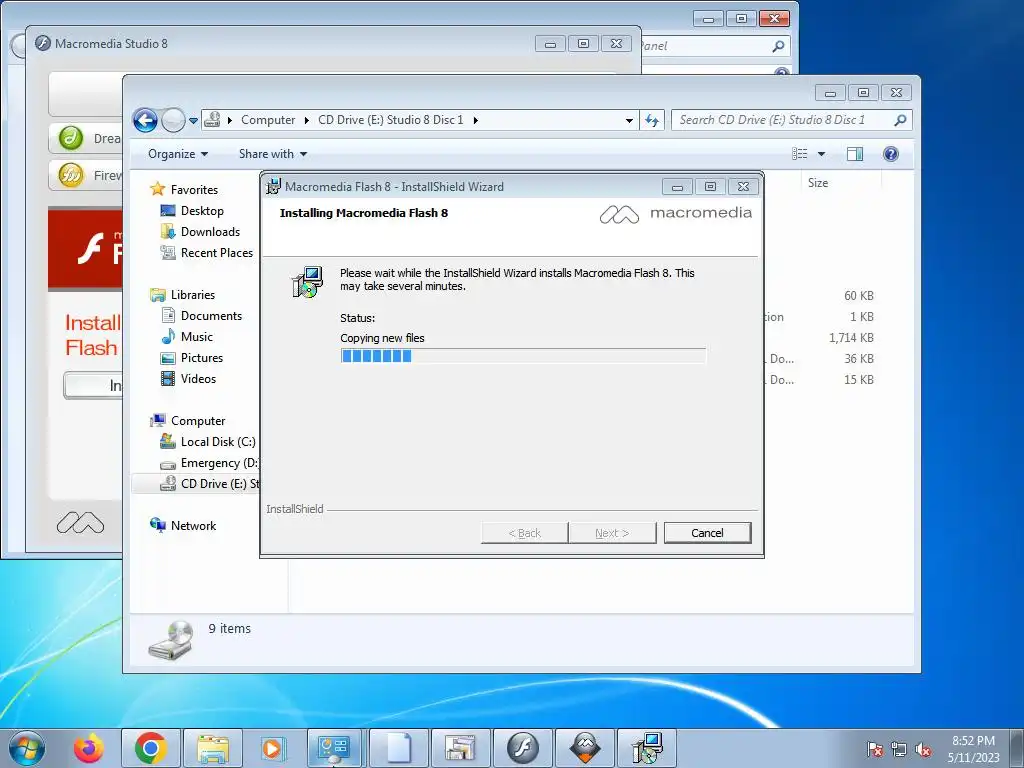The width and height of the screenshot is (1024, 768).
Task: Change the view with the view icon
Action: (799, 154)
